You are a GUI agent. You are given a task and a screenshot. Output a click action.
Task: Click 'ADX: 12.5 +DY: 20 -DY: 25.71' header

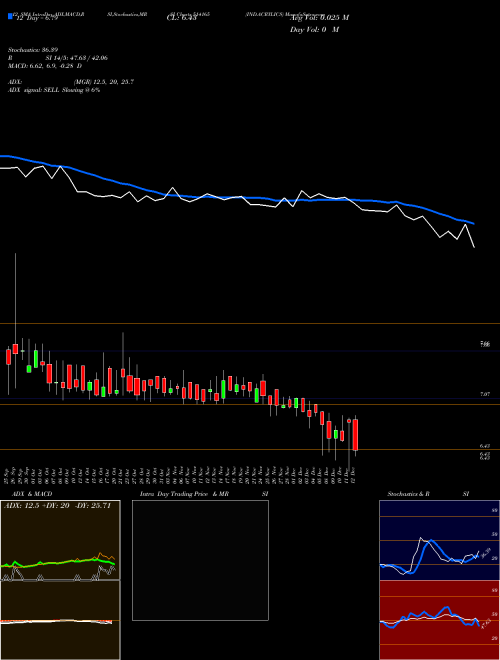click(57, 506)
